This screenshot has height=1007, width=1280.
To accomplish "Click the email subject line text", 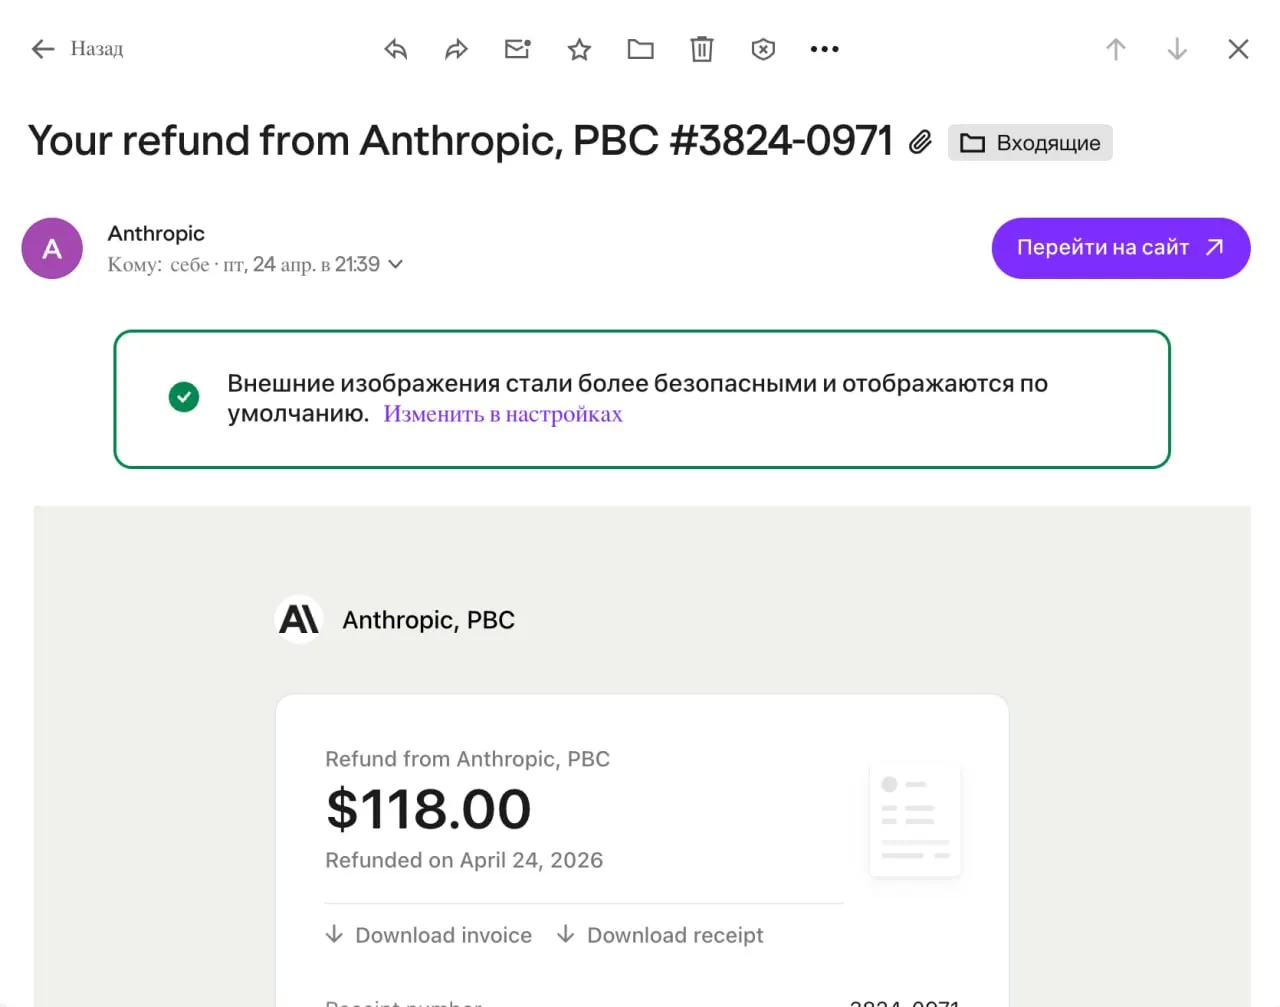I will click(460, 141).
